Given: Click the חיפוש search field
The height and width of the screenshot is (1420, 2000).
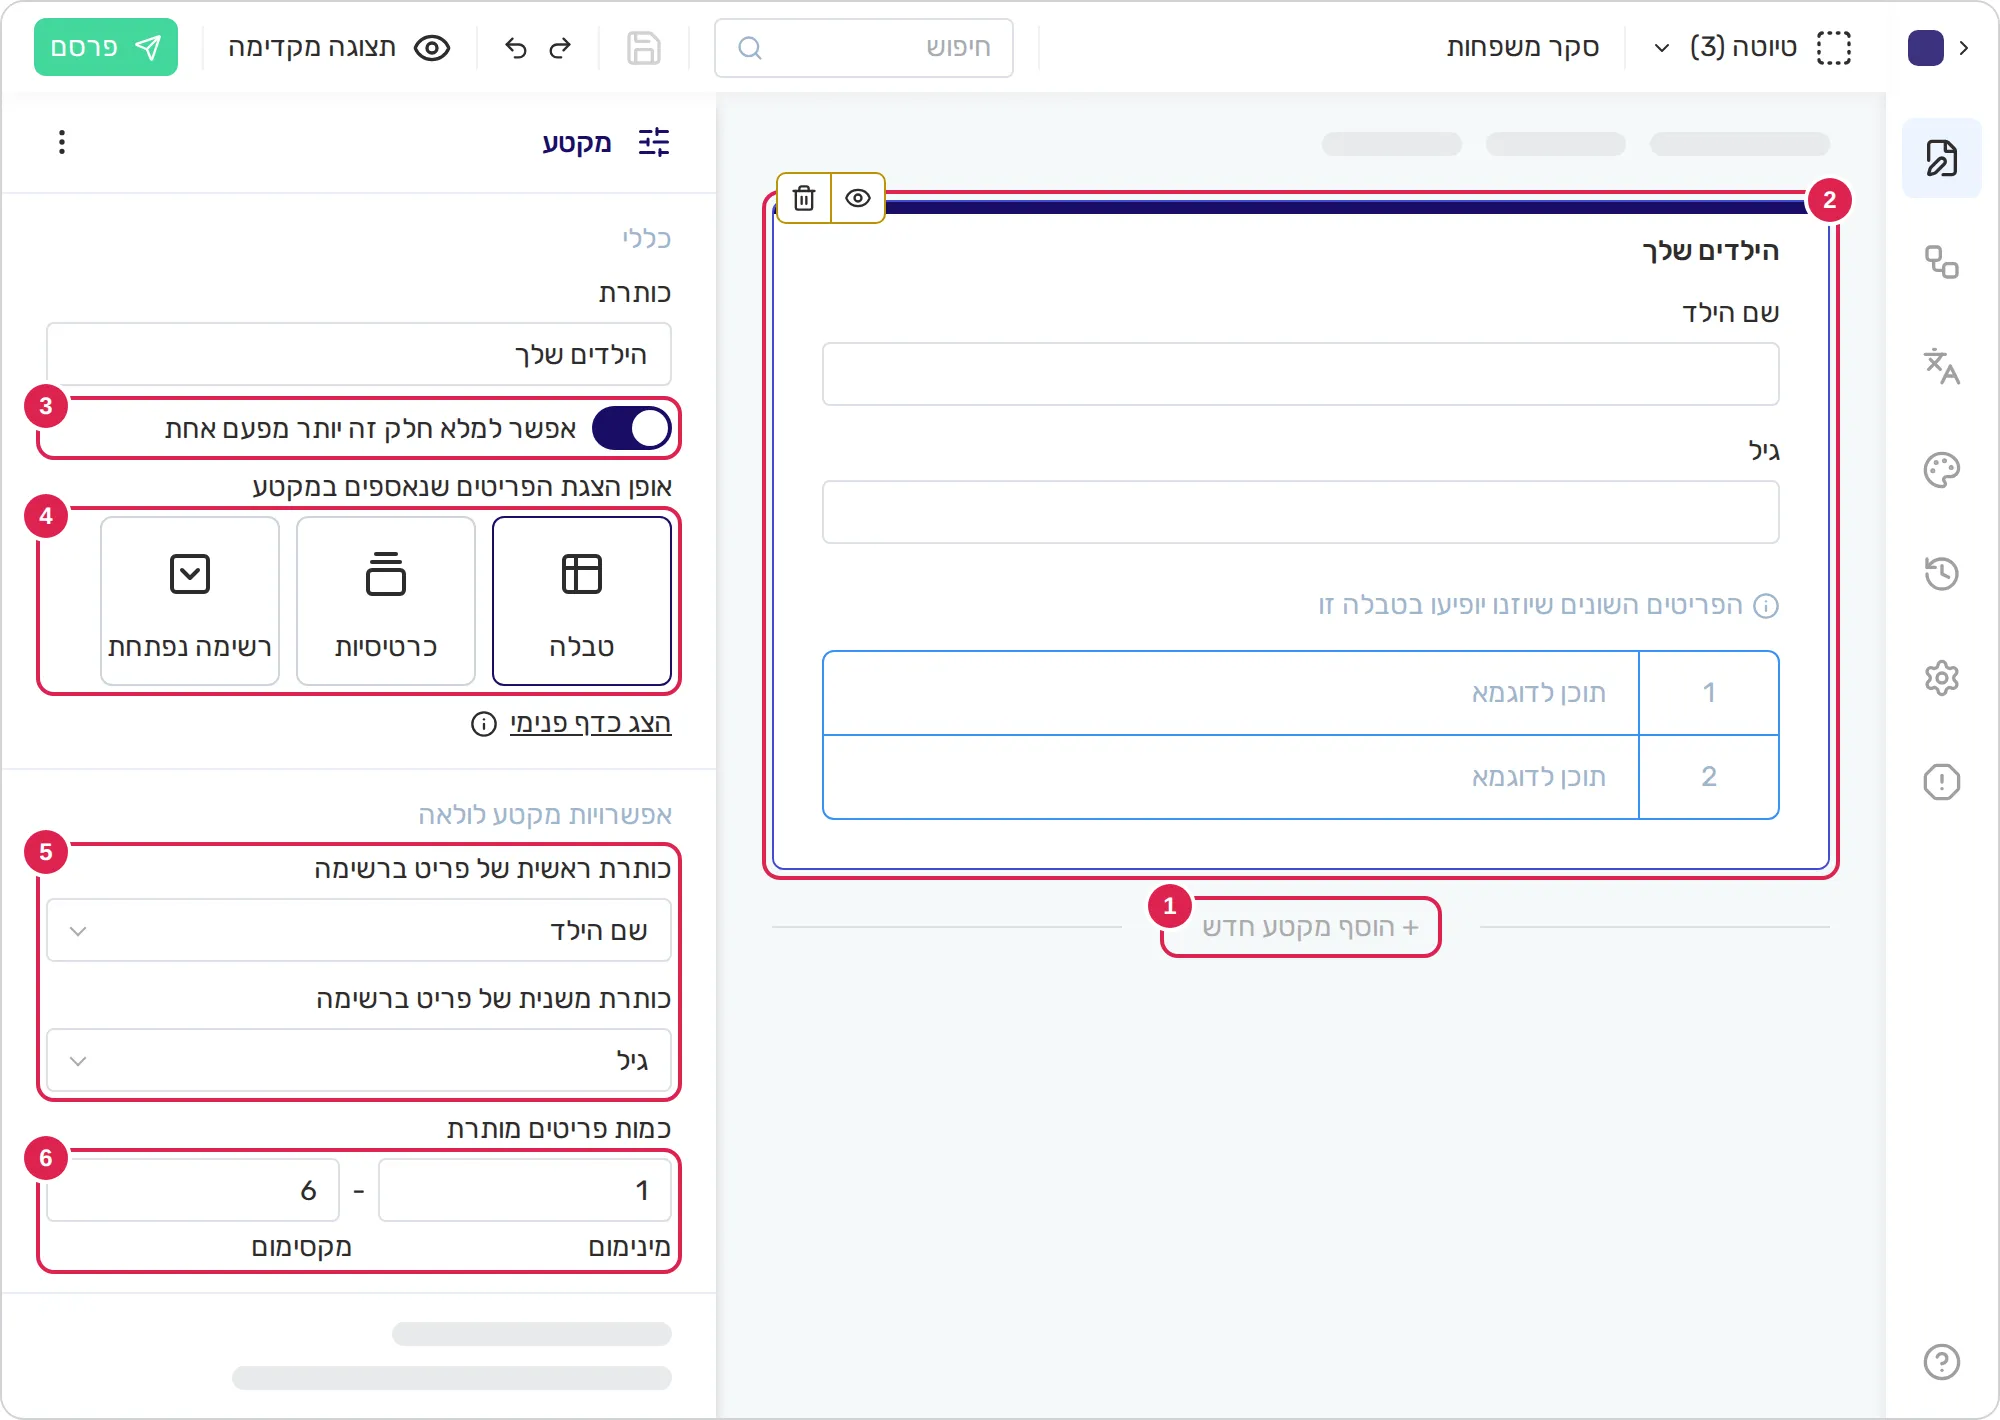Looking at the screenshot, I should [864, 47].
